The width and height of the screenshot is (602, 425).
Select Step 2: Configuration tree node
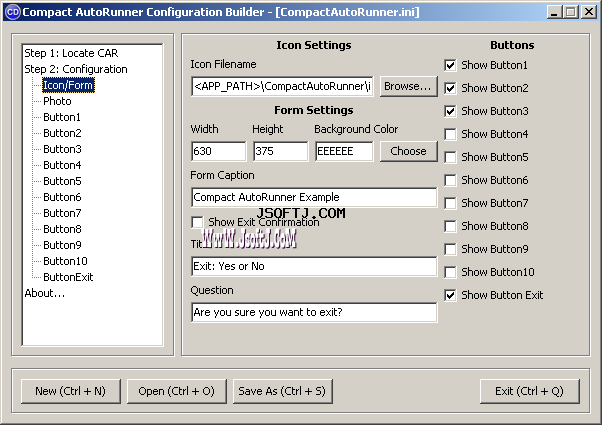[76, 69]
